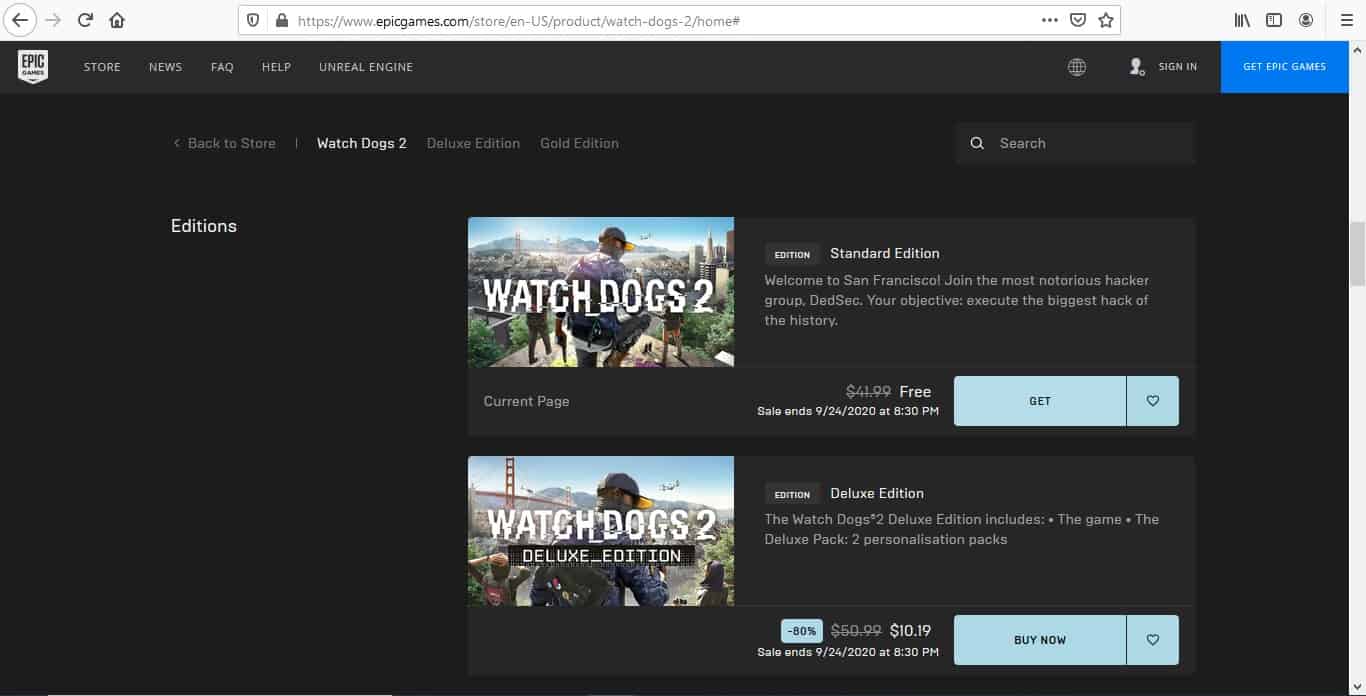The width and height of the screenshot is (1366, 696).
Task: Click the struck-through $50.99 price
Action: point(858,631)
